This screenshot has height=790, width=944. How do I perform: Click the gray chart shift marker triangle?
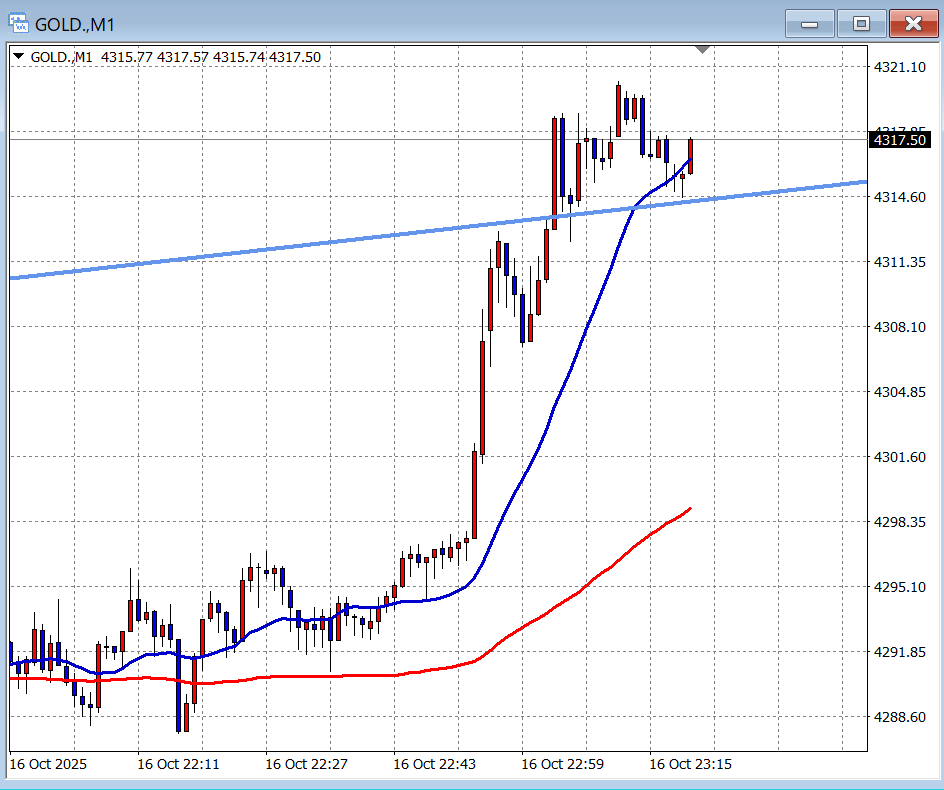pos(703,49)
